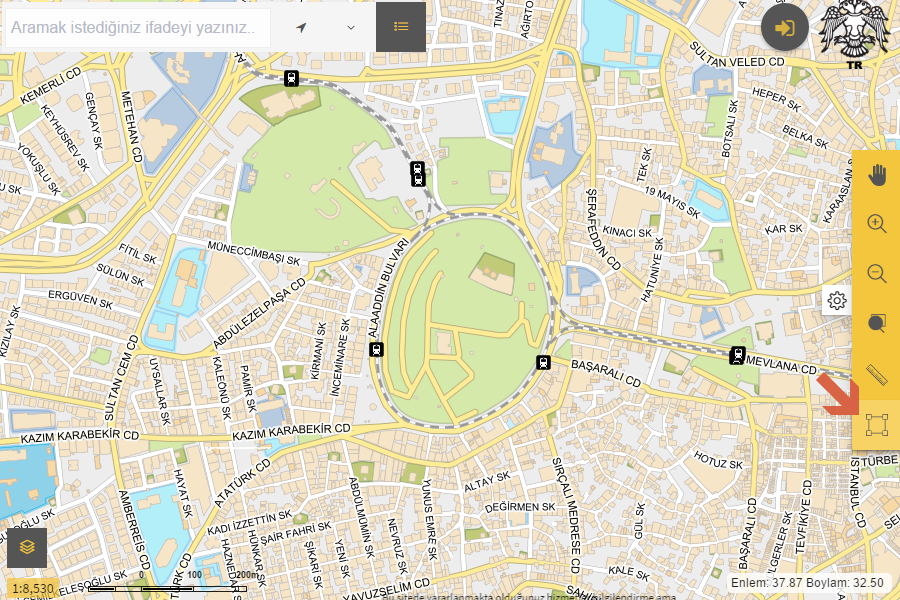Click the zoom out magnifier tool
This screenshot has width=900, height=600.
877,274
